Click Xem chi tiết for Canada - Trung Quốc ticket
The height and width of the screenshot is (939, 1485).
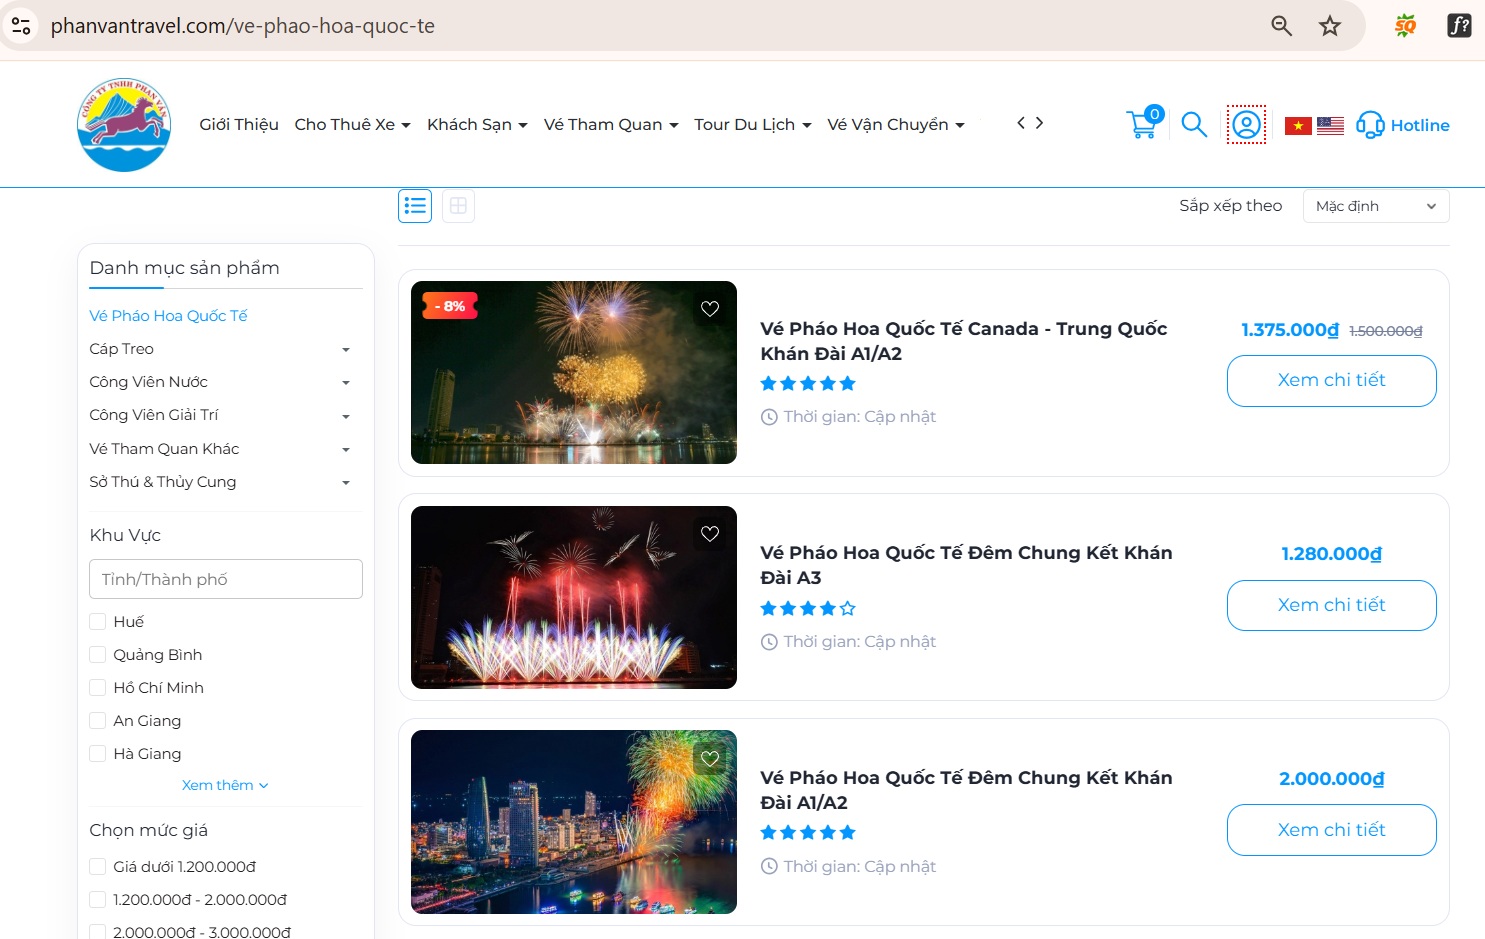click(x=1331, y=380)
